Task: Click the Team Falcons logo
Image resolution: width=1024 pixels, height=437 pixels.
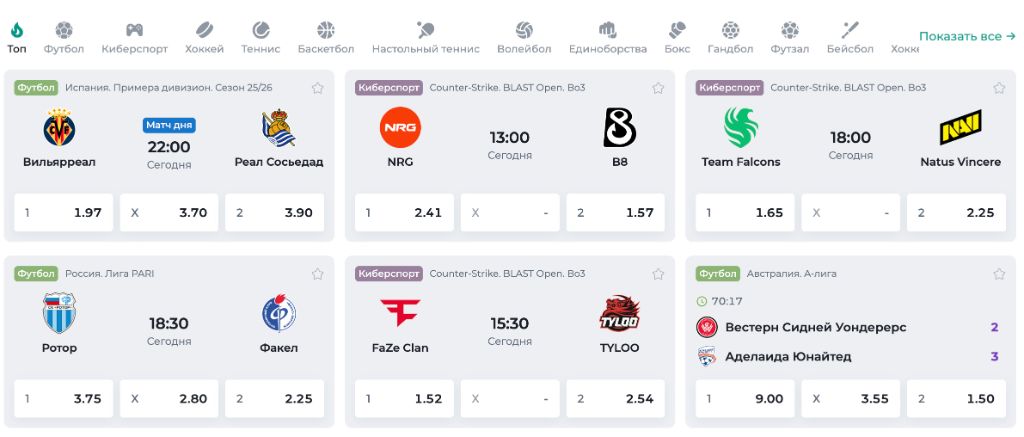Action: pyautogui.click(x=741, y=128)
